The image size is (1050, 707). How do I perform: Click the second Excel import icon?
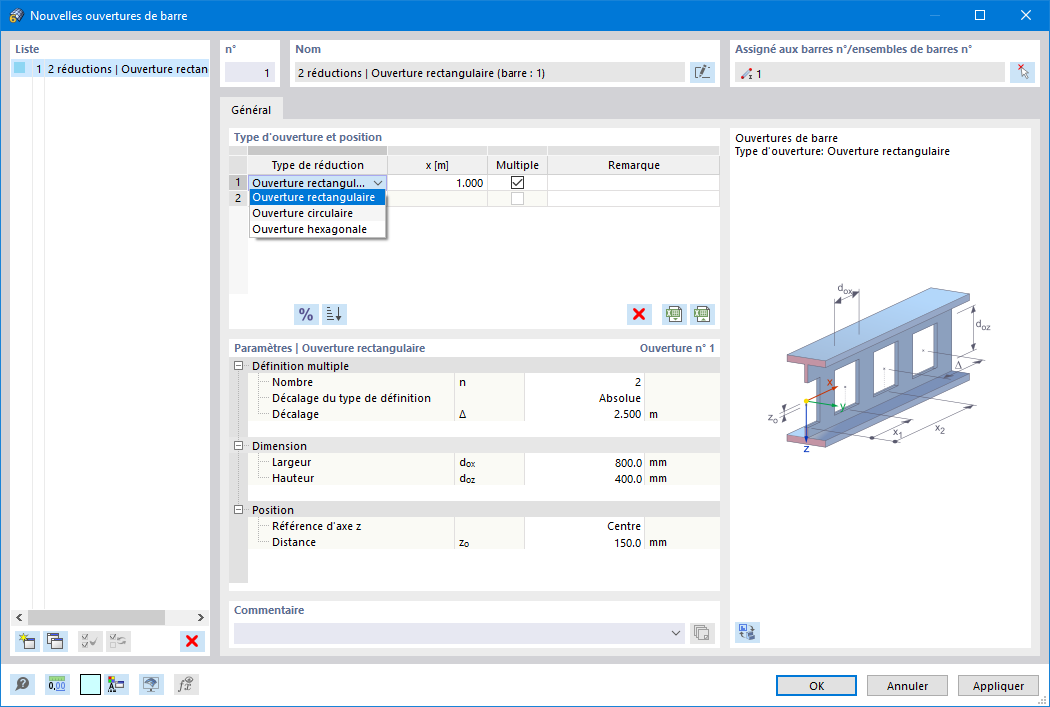(x=702, y=314)
